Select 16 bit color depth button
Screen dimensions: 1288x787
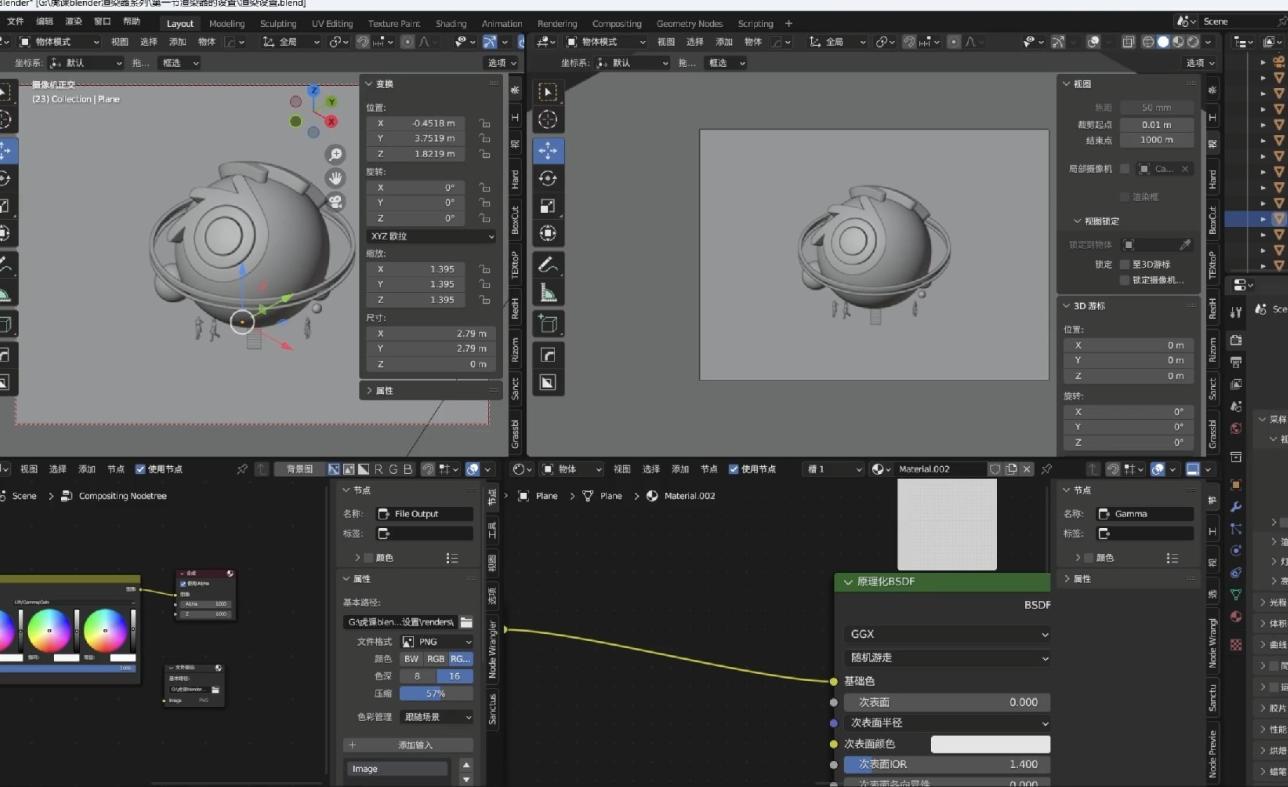coord(454,676)
